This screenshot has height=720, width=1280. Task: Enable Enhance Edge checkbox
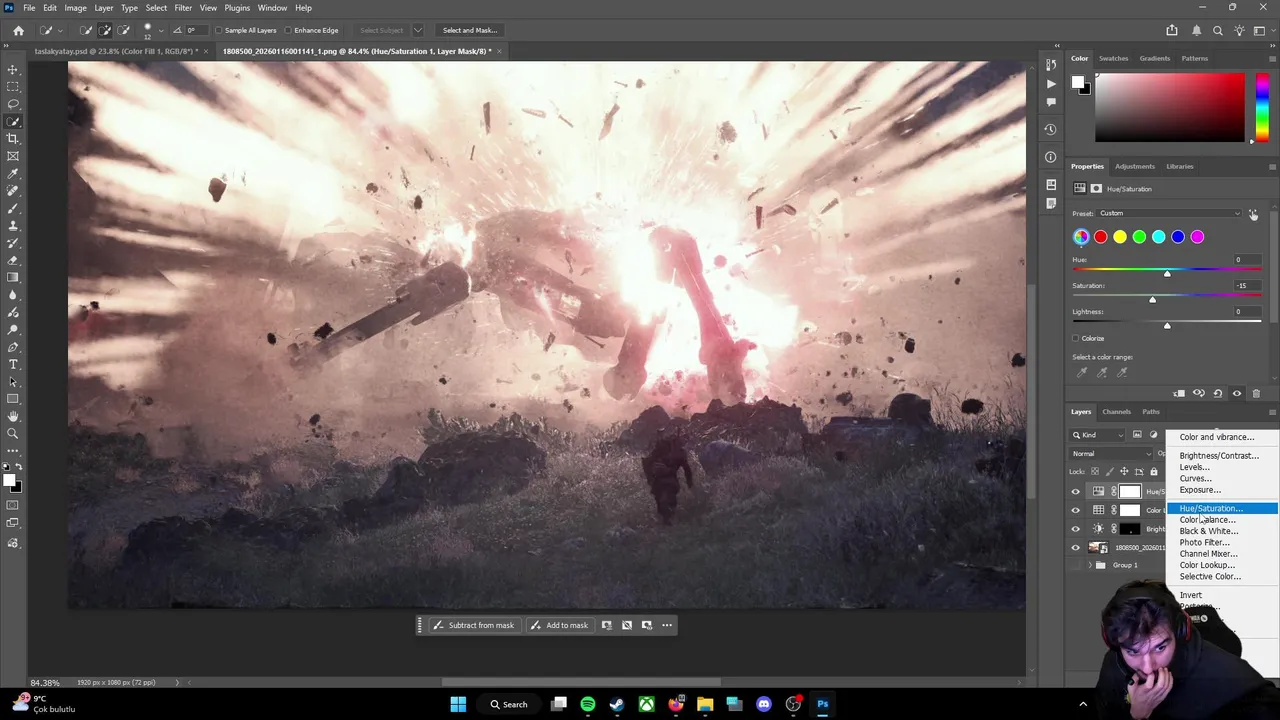point(289,30)
